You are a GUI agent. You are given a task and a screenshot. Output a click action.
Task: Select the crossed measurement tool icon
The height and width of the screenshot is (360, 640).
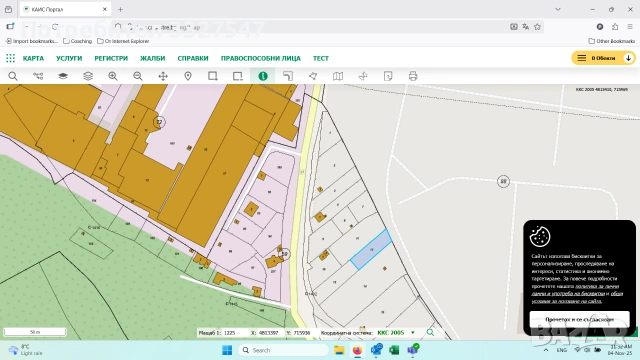(363, 76)
